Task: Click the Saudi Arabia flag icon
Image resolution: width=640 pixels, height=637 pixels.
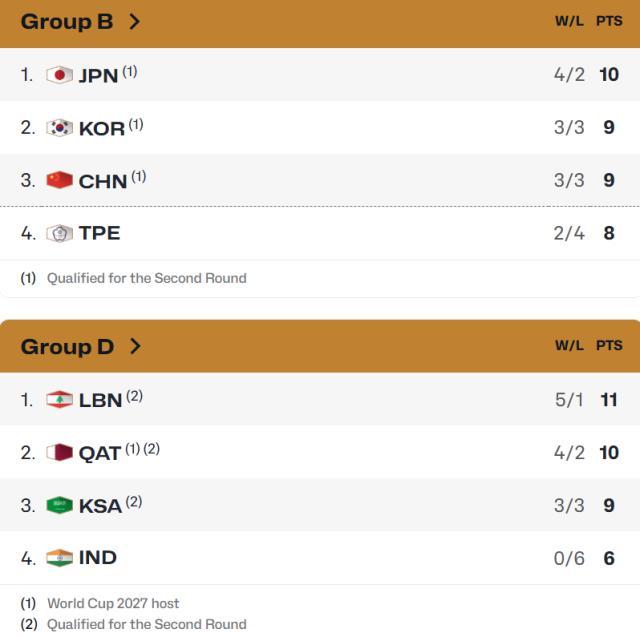Action: point(60,505)
